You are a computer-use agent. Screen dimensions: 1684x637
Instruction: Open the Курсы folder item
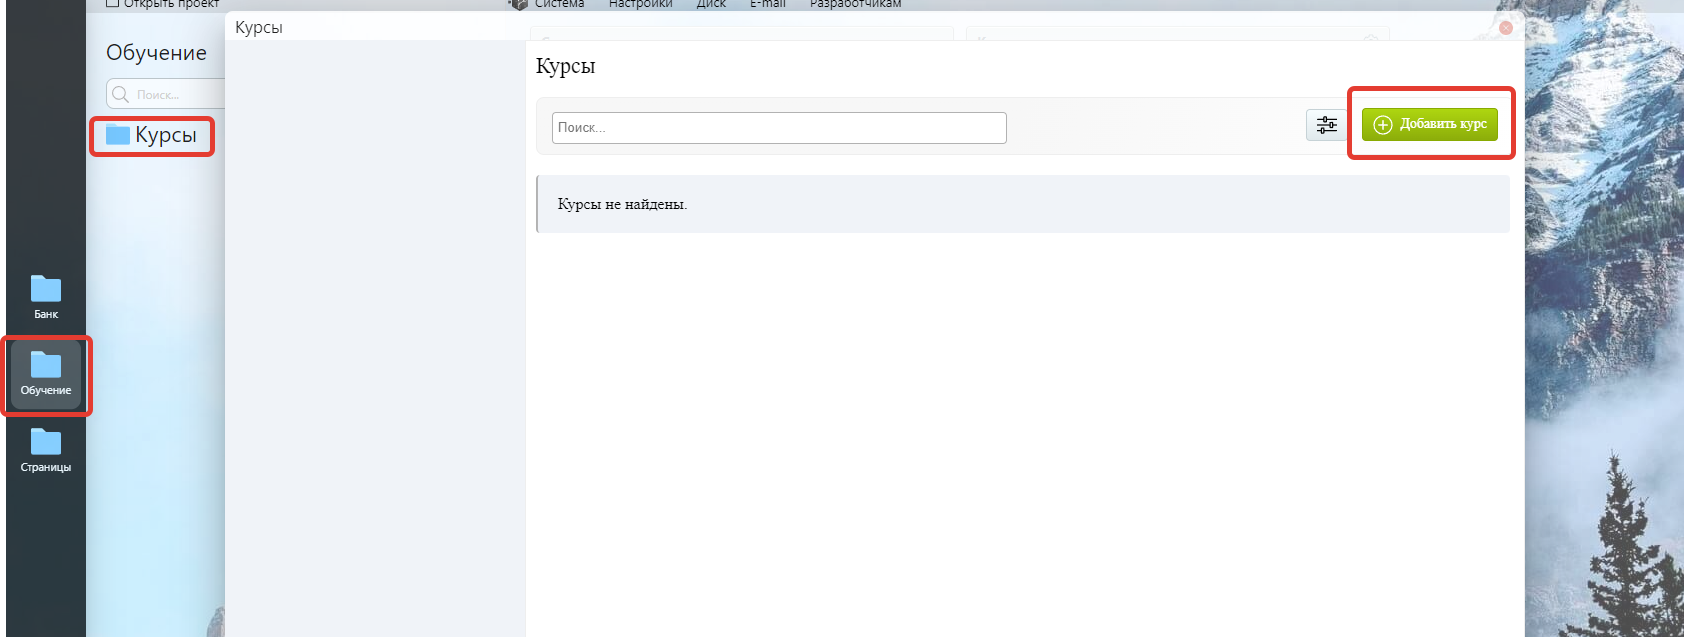tap(153, 135)
